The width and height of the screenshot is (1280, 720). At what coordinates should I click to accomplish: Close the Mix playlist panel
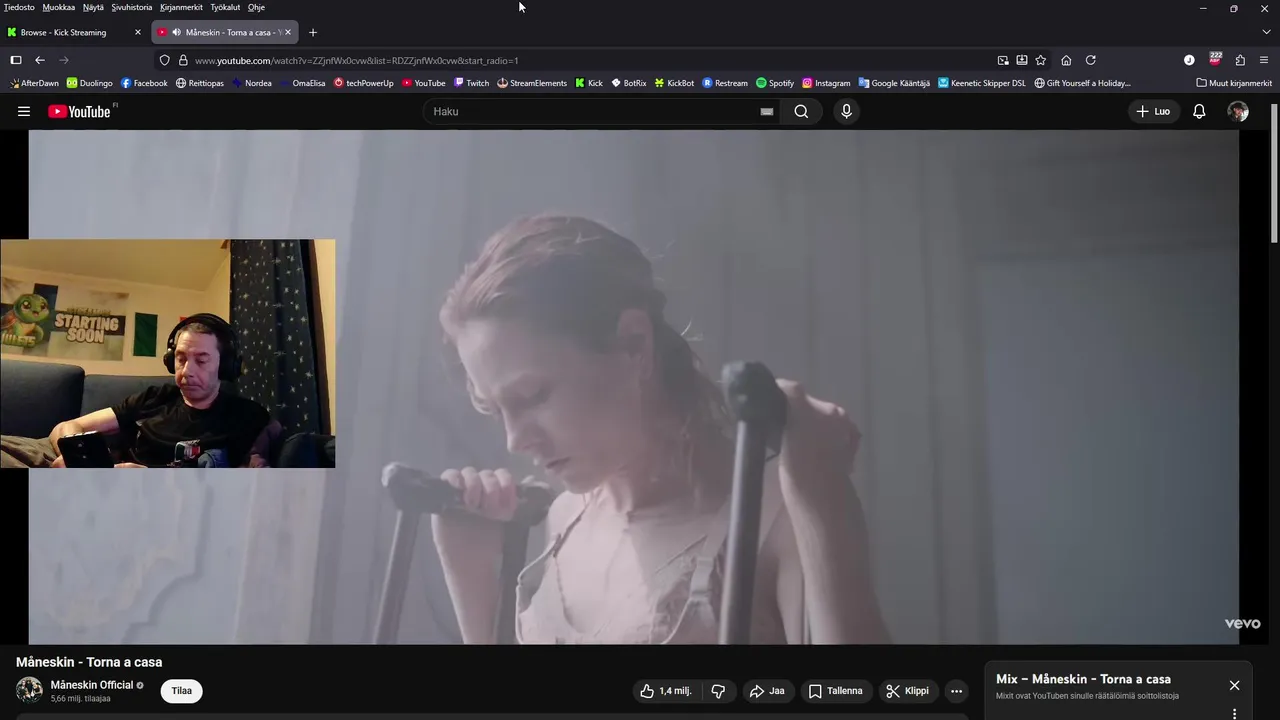[x=1234, y=685]
